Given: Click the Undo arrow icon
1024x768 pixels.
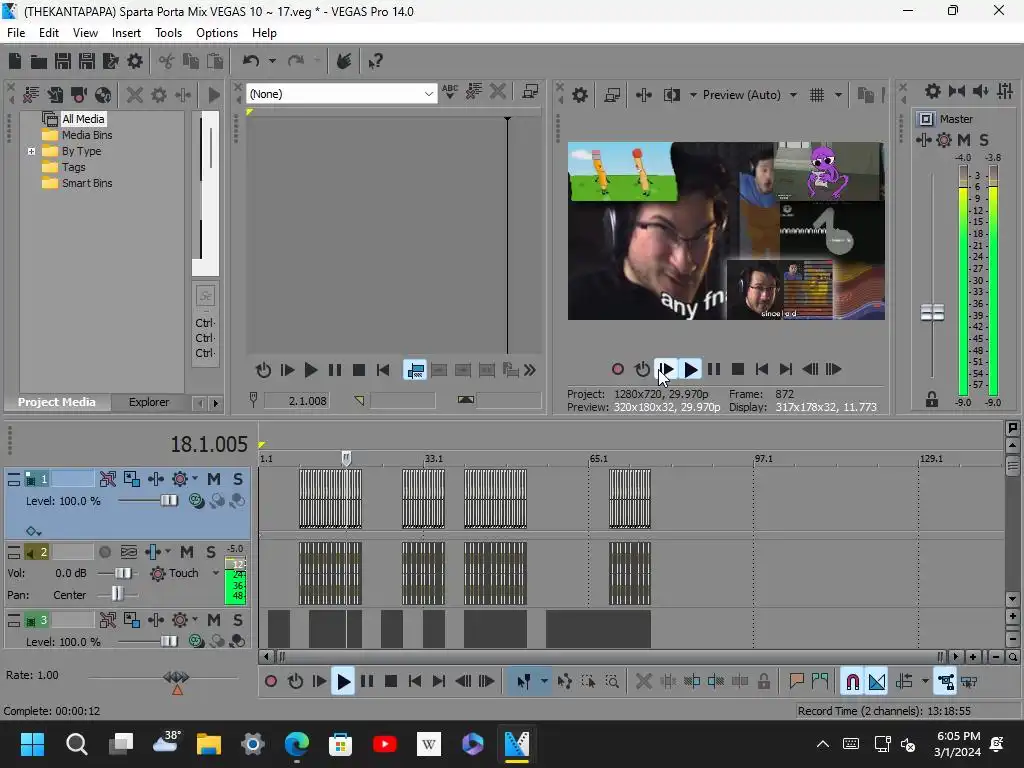Looking at the screenshot, I should point(251,61).
